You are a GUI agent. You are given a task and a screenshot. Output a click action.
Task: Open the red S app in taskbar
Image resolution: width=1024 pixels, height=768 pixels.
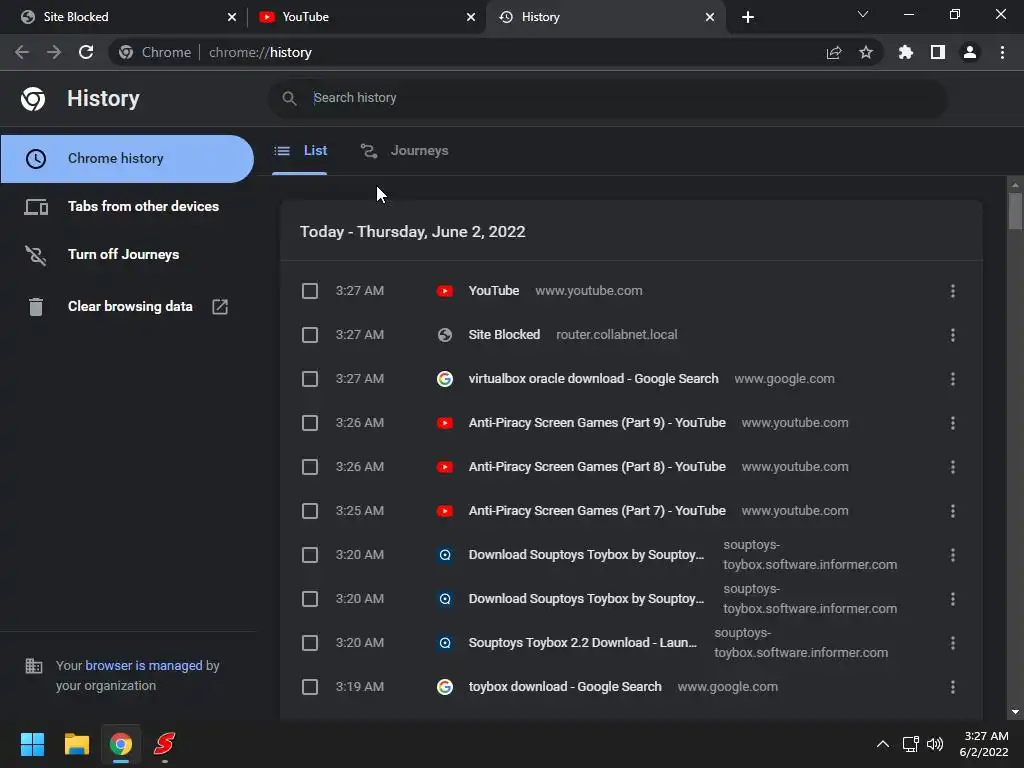point(165,744)
